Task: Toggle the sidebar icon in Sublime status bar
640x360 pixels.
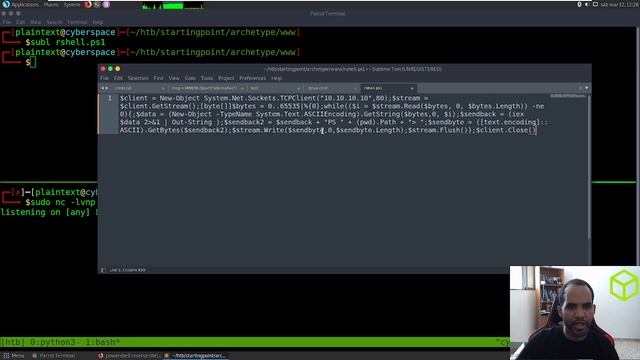Action: tap(103, 270)
